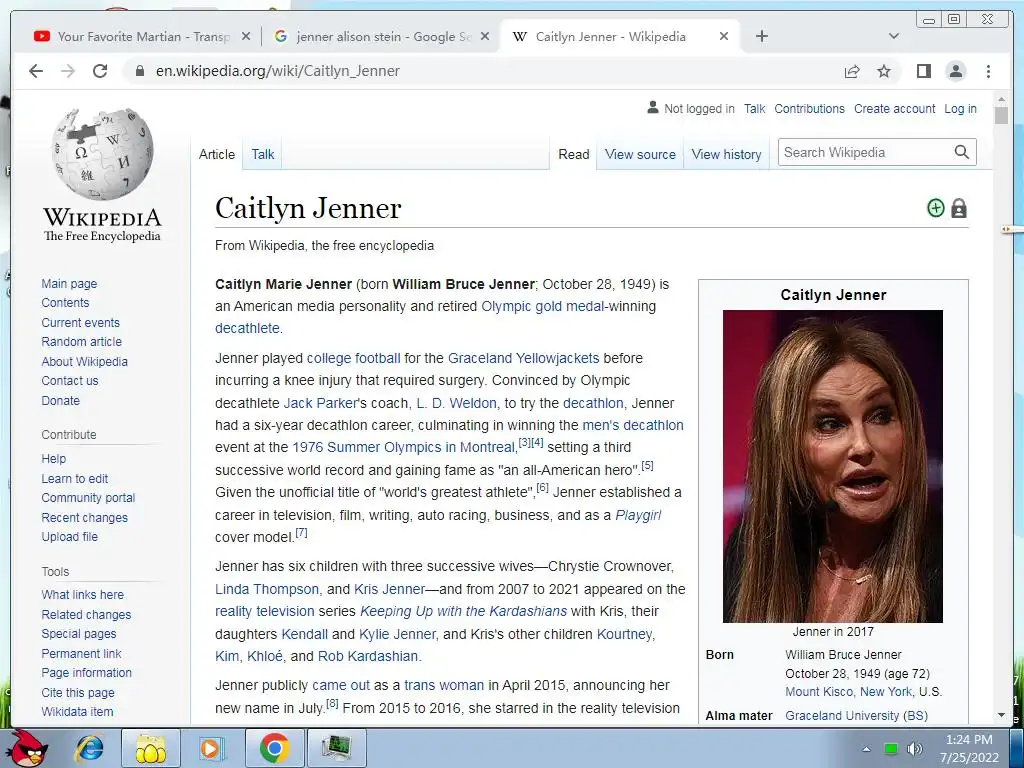Open the View history tab
1024x768 pixels.
coord(726,155)
